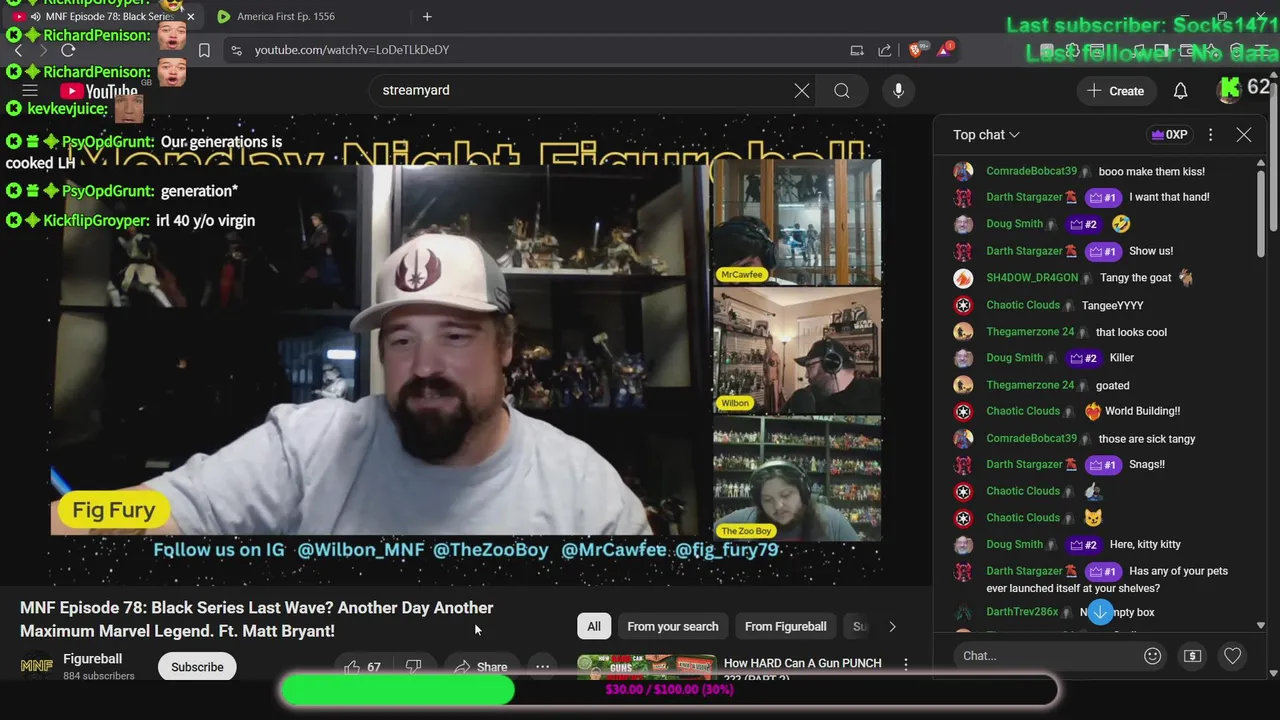Viewport: 1280px width, 720px height.
Task: Send a heart reaction in chat
Action: pyautogui.click(x=1232, y=656)
